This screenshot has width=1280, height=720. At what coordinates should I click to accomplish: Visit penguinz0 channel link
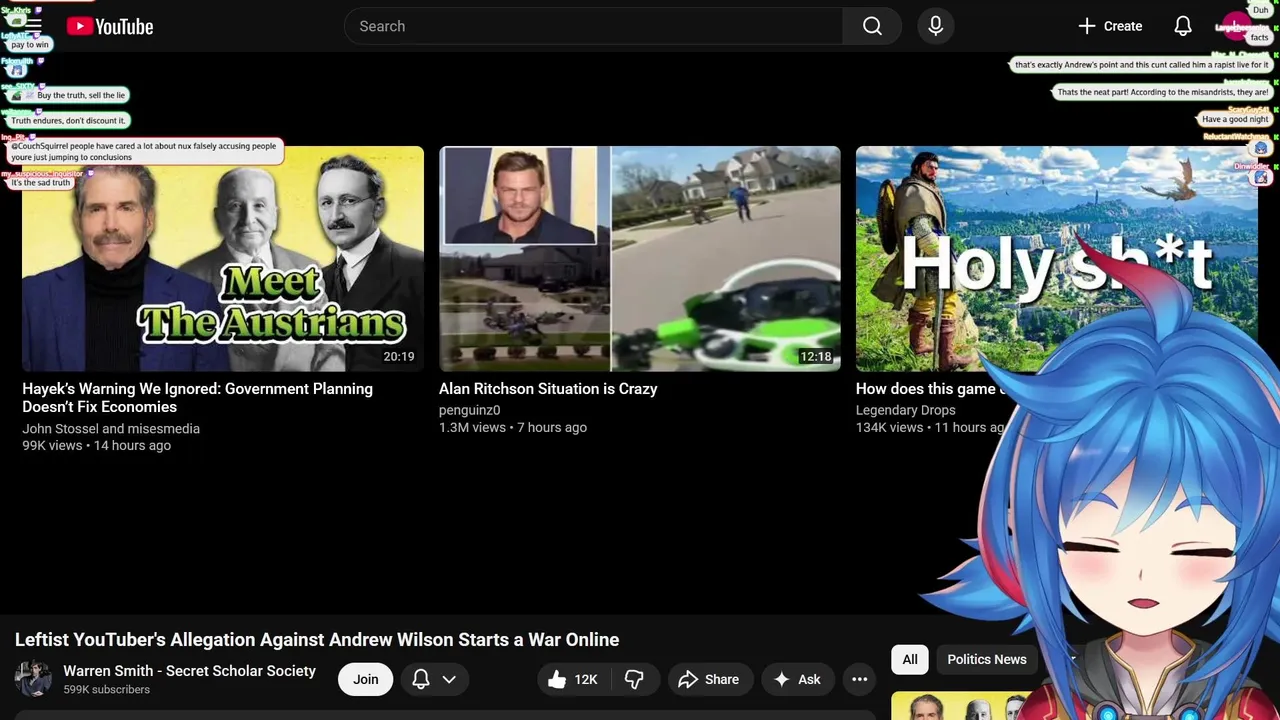(x=470, y=410)
